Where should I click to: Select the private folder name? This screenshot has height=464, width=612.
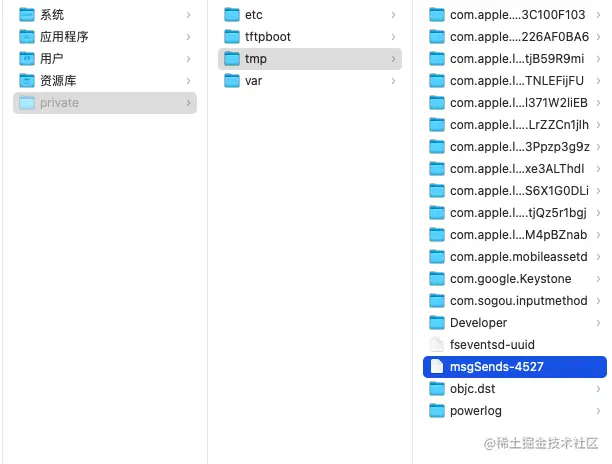[59, 103]
